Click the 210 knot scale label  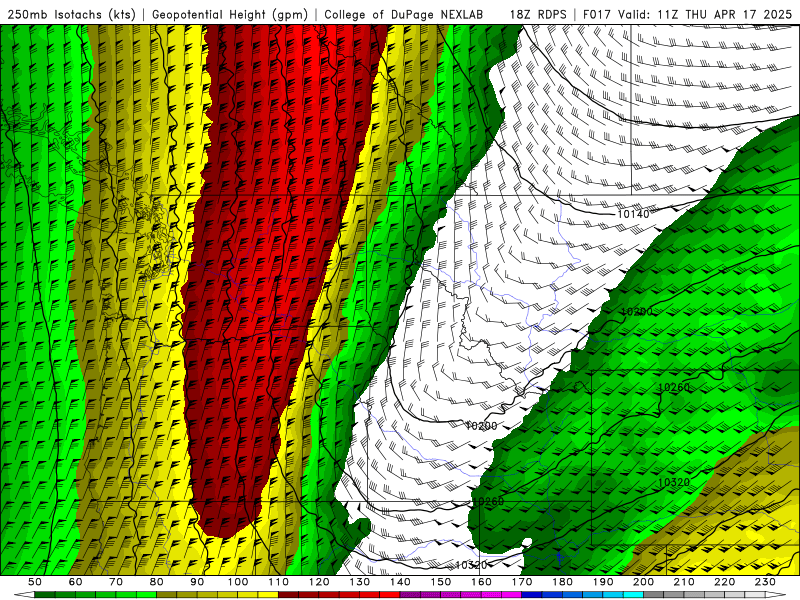(684, 582)
